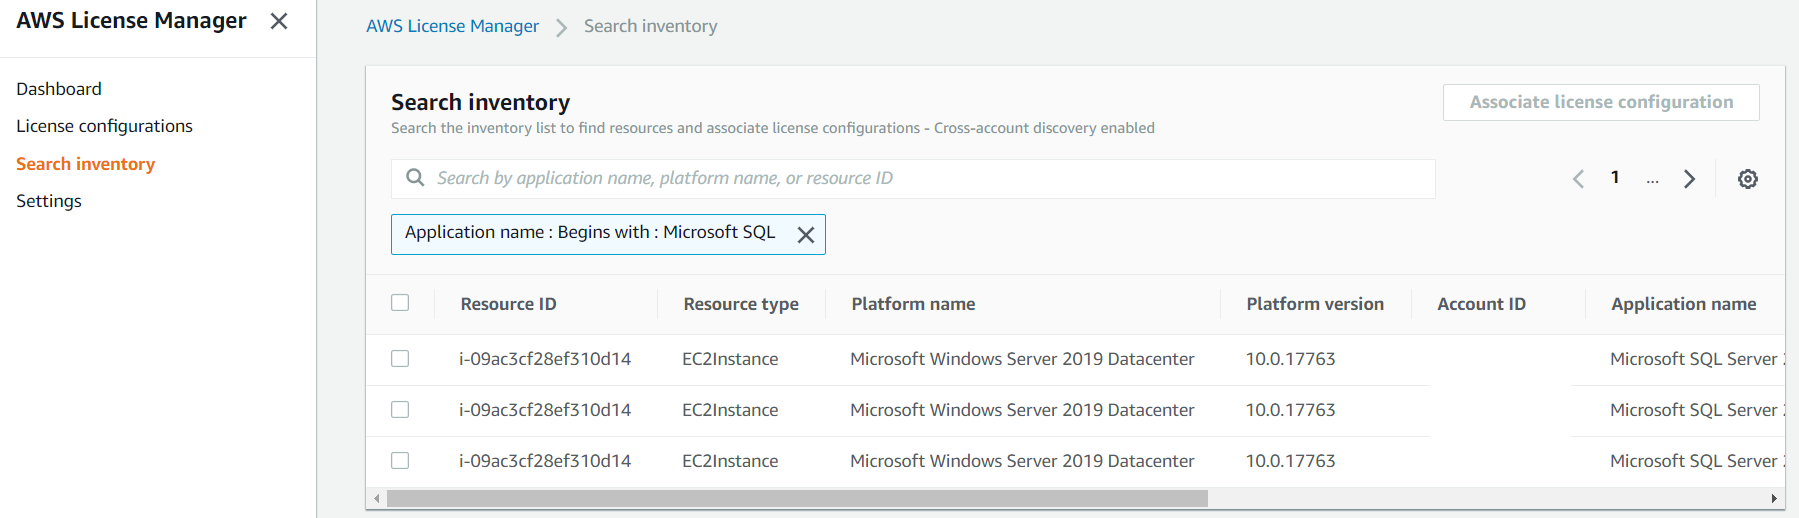Viewport: 1799px width, 518px height.
Task: Navigate to Settings in sidebar
Action: [49, 201]
